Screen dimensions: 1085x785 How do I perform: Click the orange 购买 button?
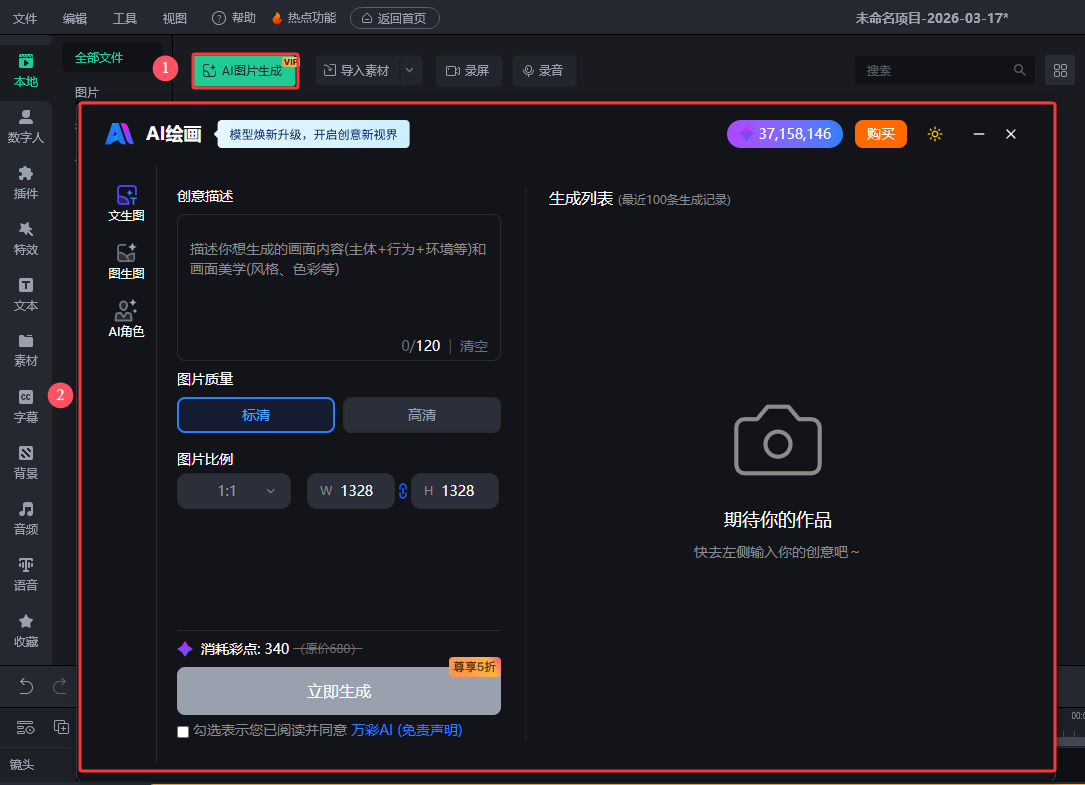click(880, 134)
